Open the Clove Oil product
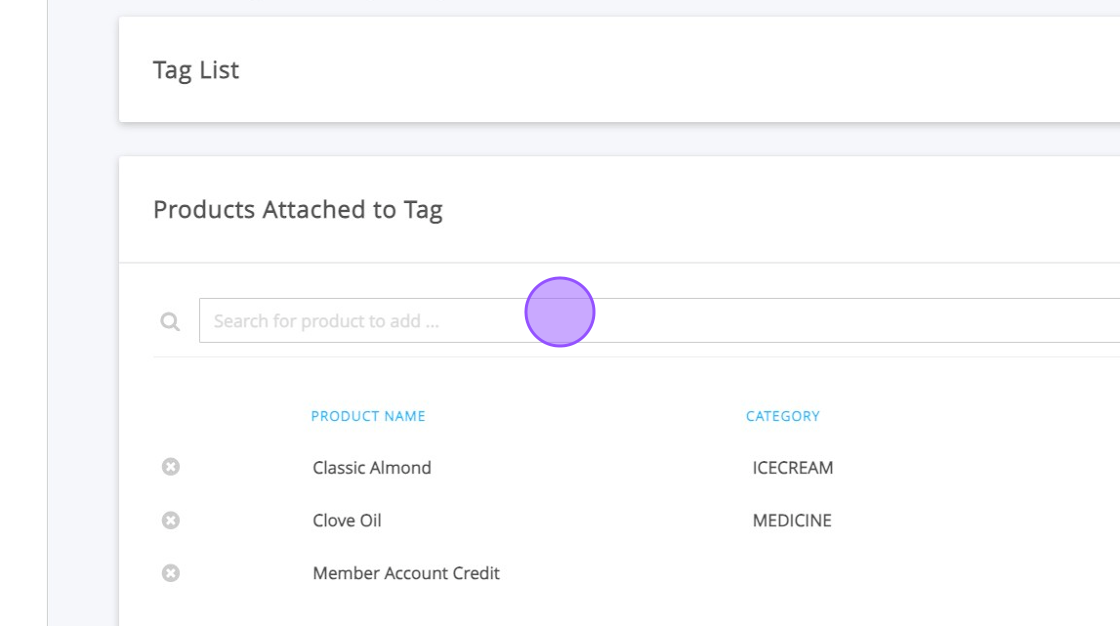1120x626 pixels. point(347,521)
